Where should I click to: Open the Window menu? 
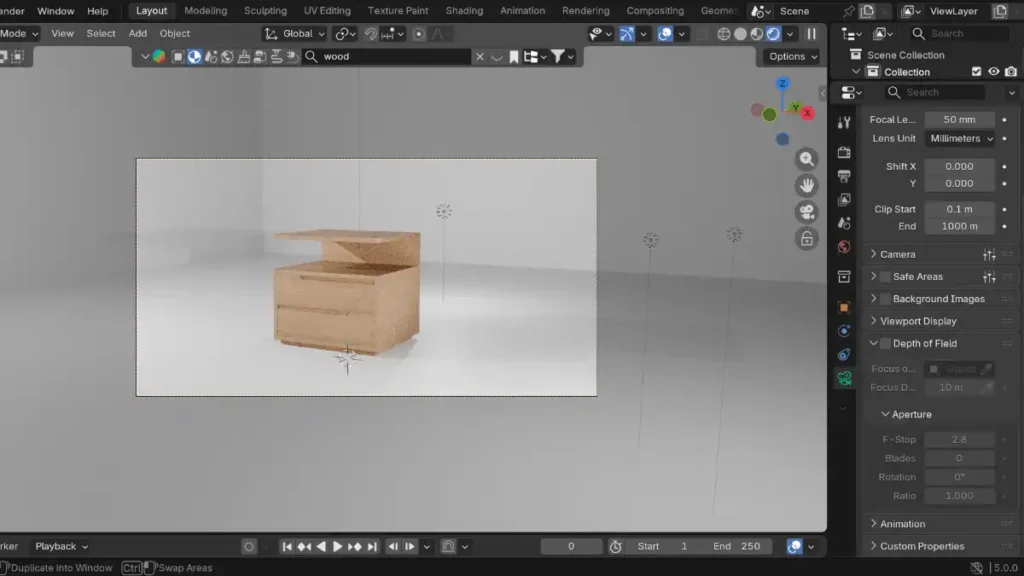[56, 11]
